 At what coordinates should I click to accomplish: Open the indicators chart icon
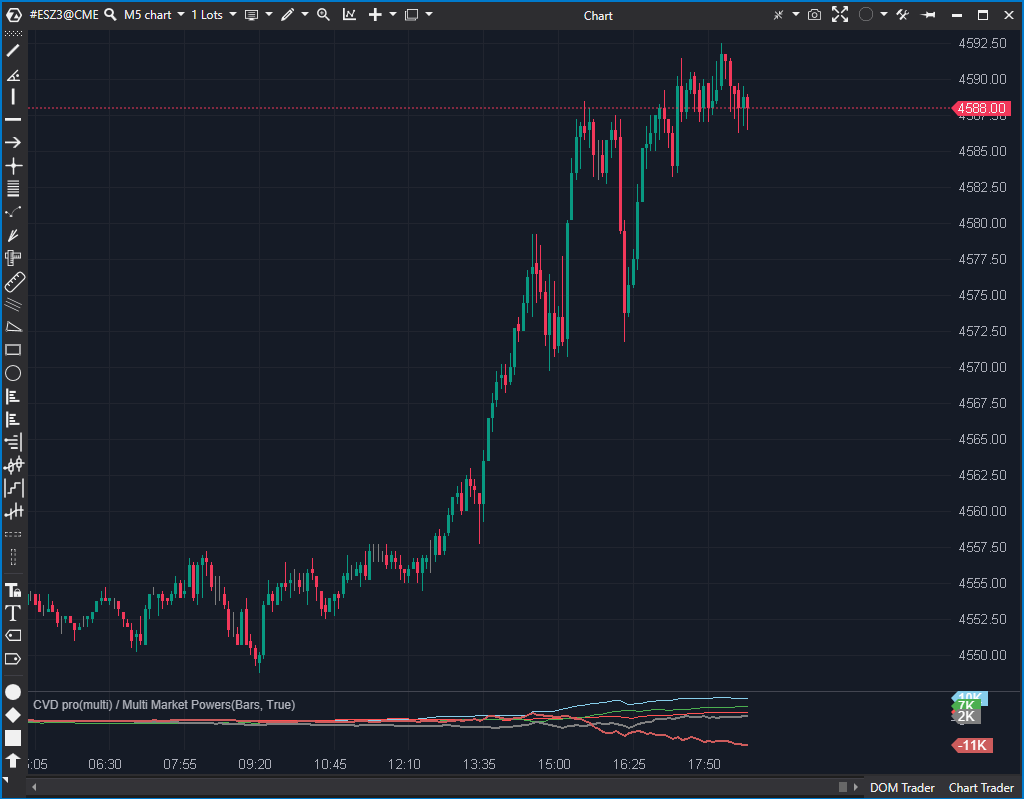tap(349, 14)
